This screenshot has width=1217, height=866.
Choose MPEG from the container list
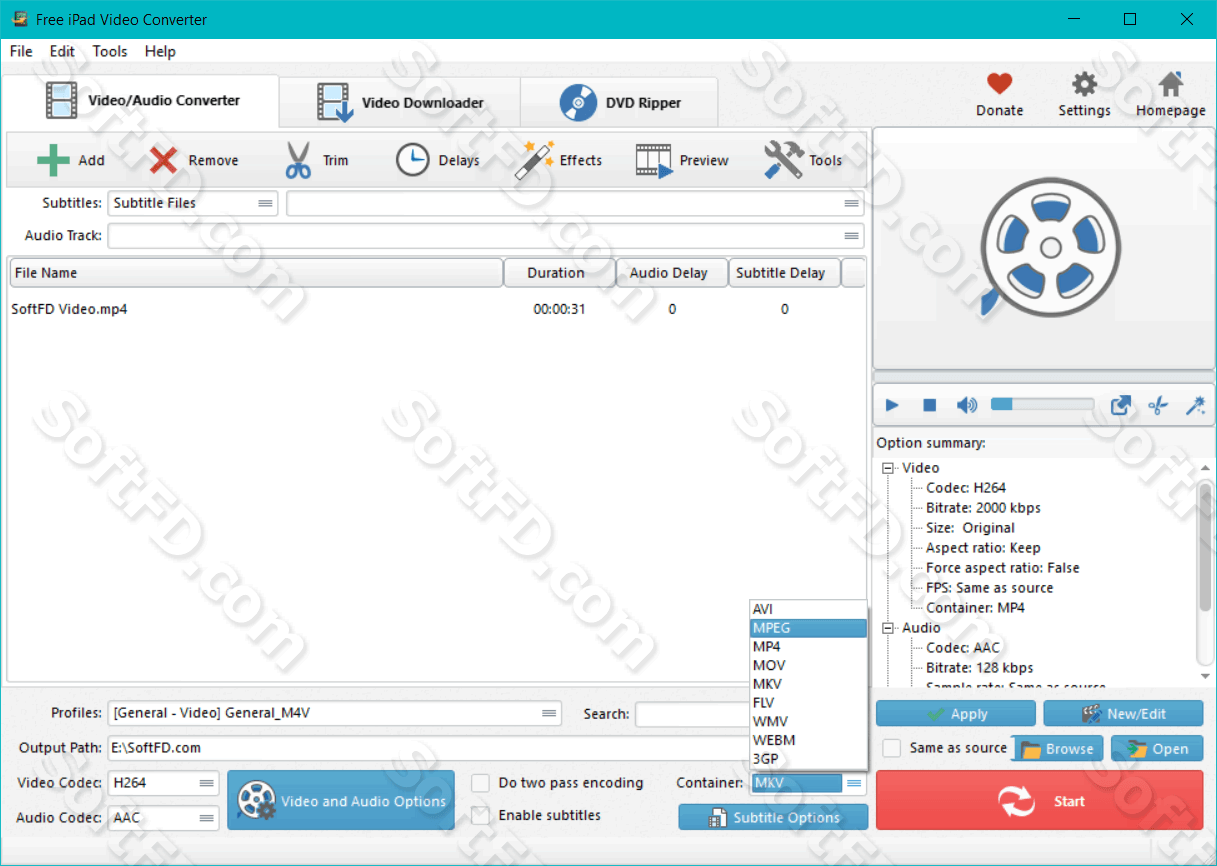pyautogui.click(x=808, y=628)
